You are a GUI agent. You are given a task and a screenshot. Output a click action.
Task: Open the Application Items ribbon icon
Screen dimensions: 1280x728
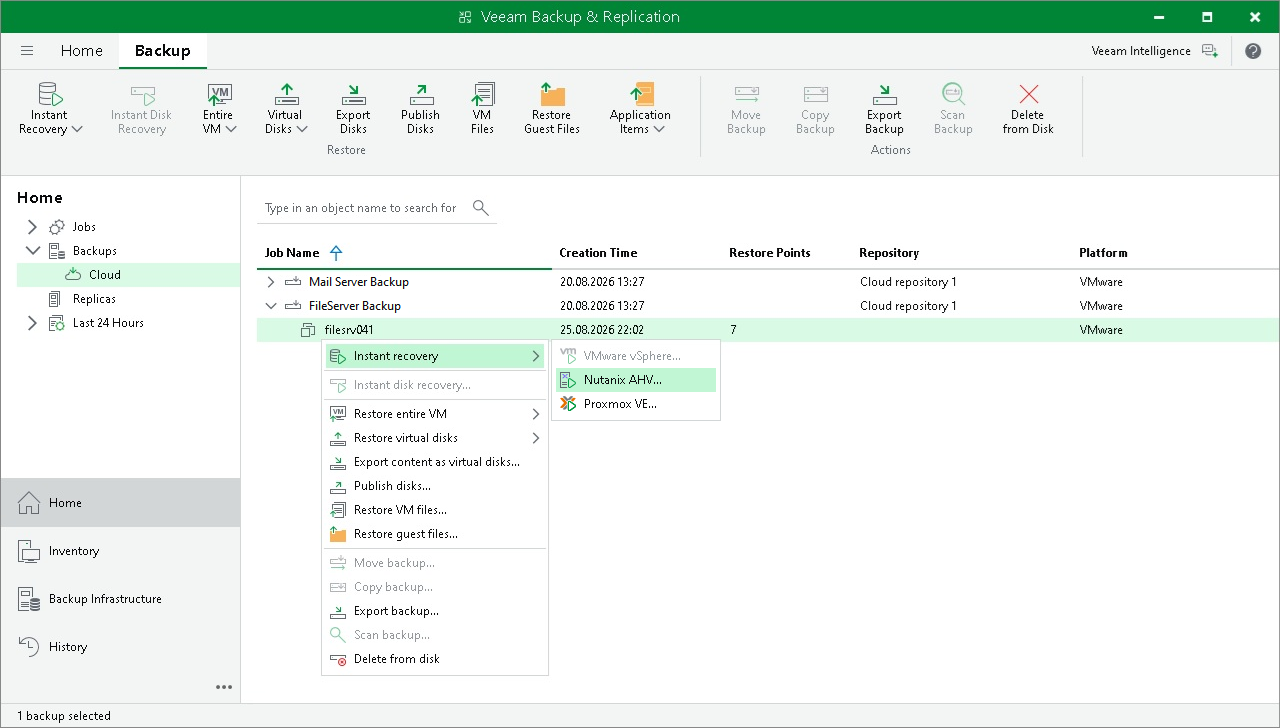pyautogui.click(x=640, y=94)
